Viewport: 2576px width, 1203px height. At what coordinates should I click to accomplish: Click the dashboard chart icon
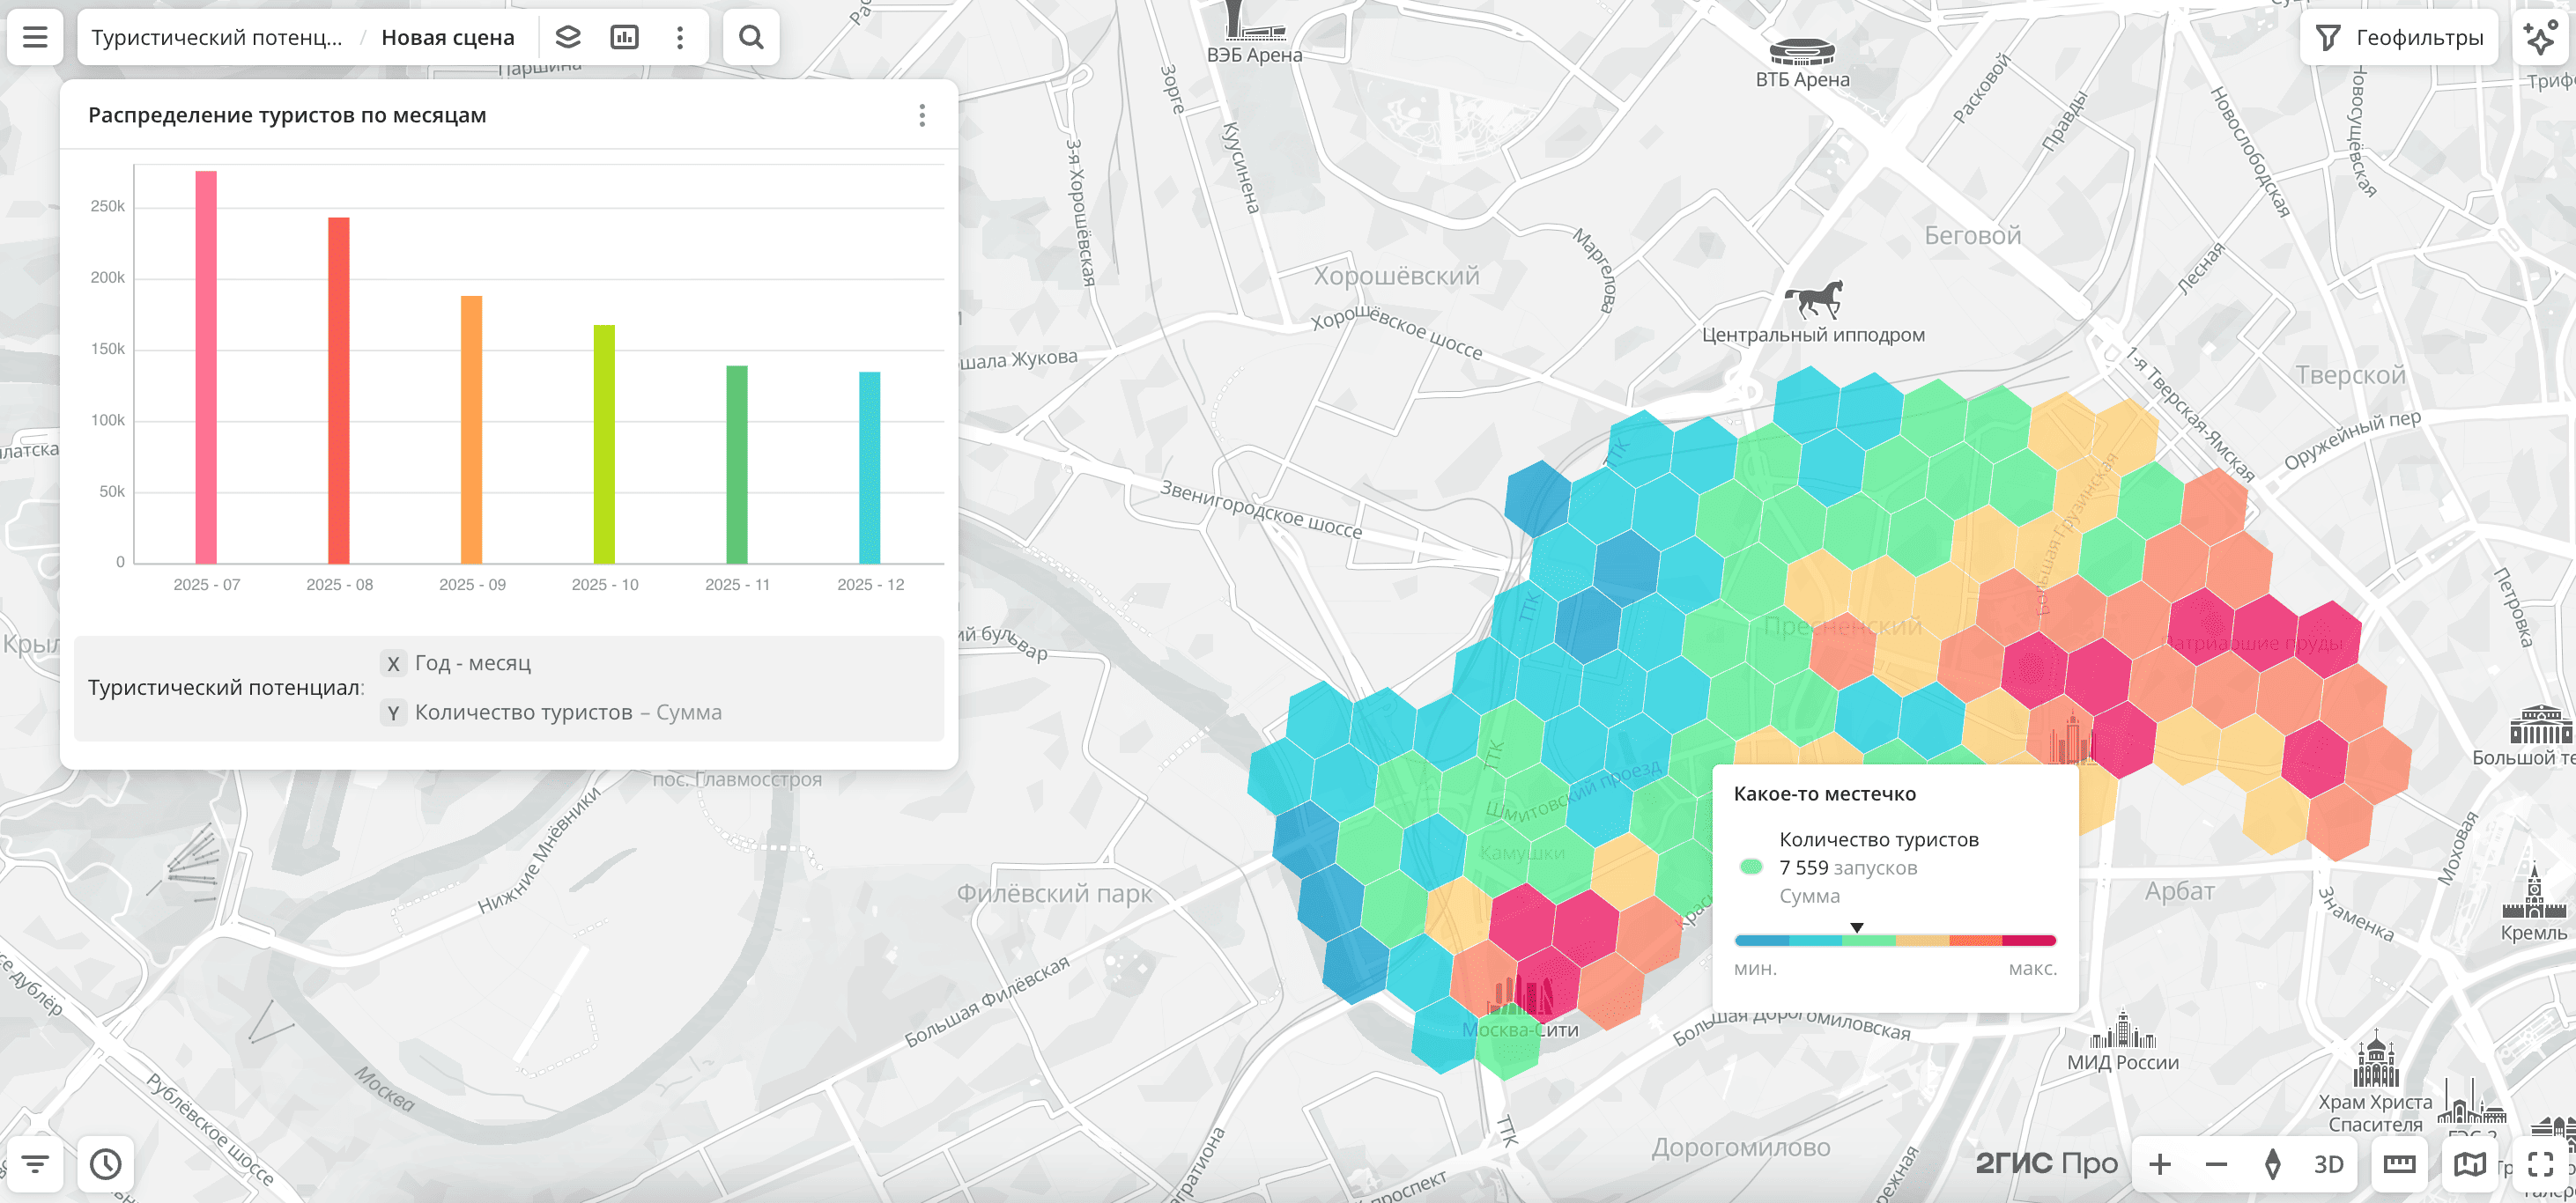click(x=624, y=38)
